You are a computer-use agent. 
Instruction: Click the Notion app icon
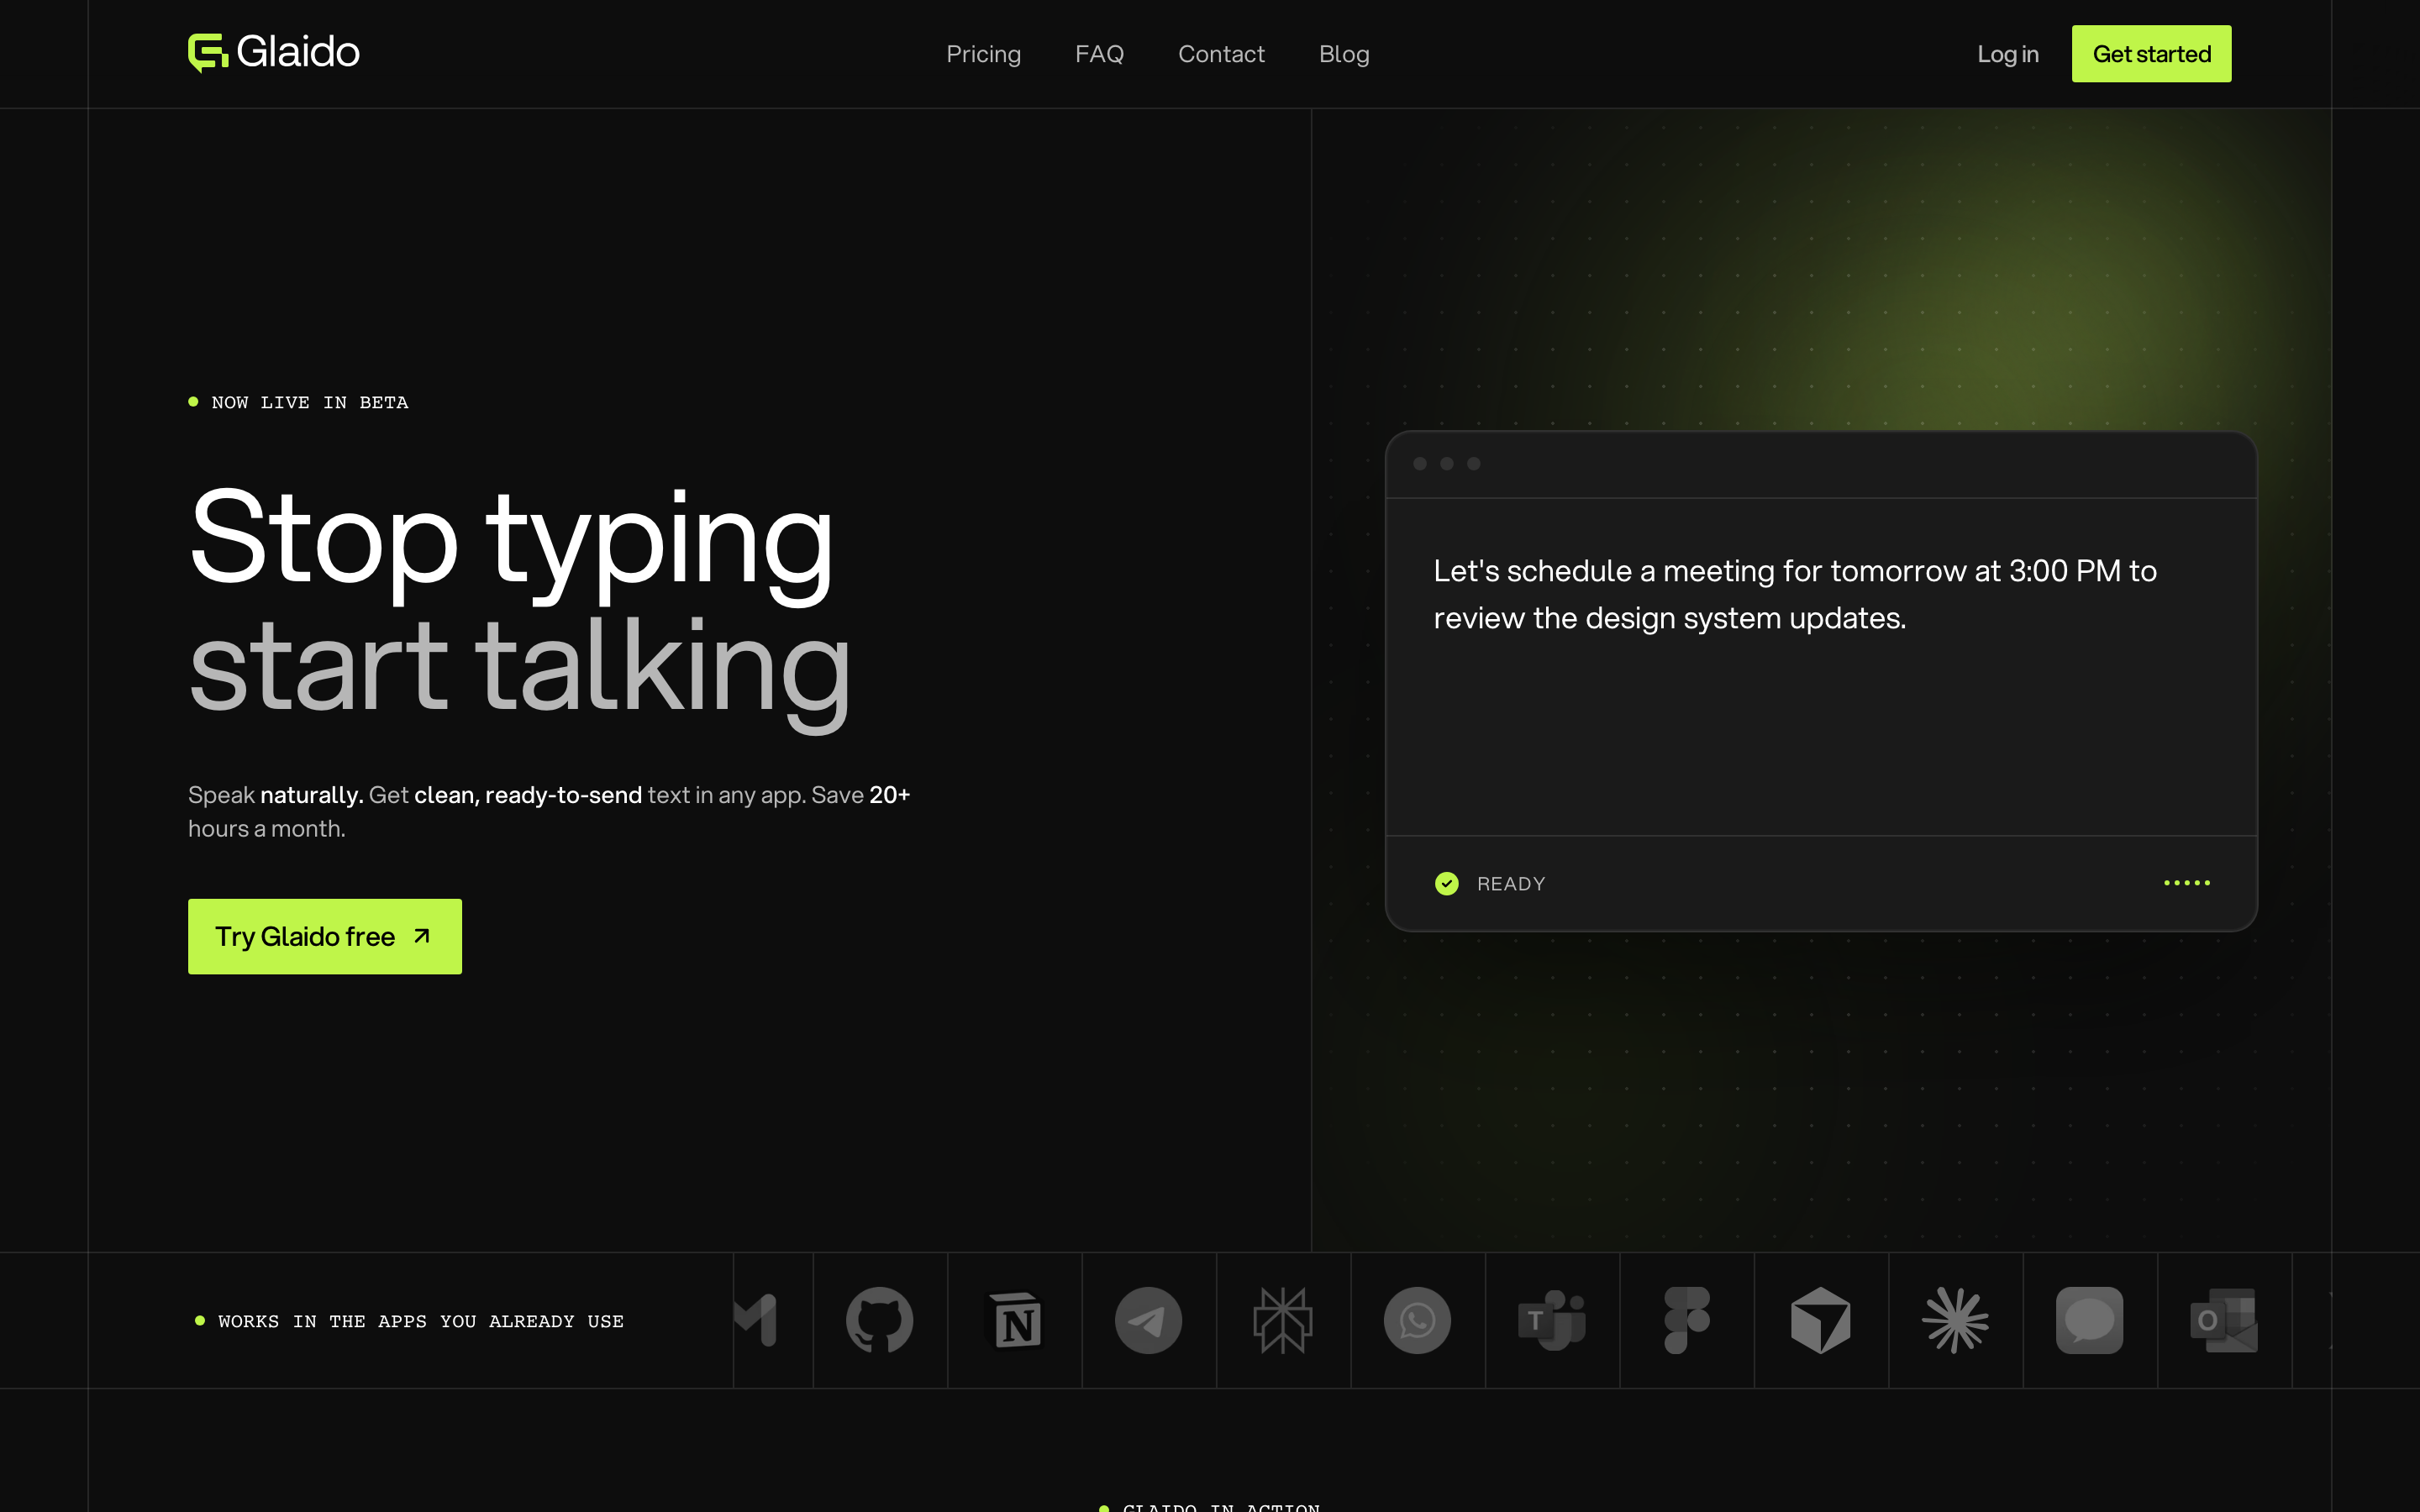click(x=1015, y=1320)
